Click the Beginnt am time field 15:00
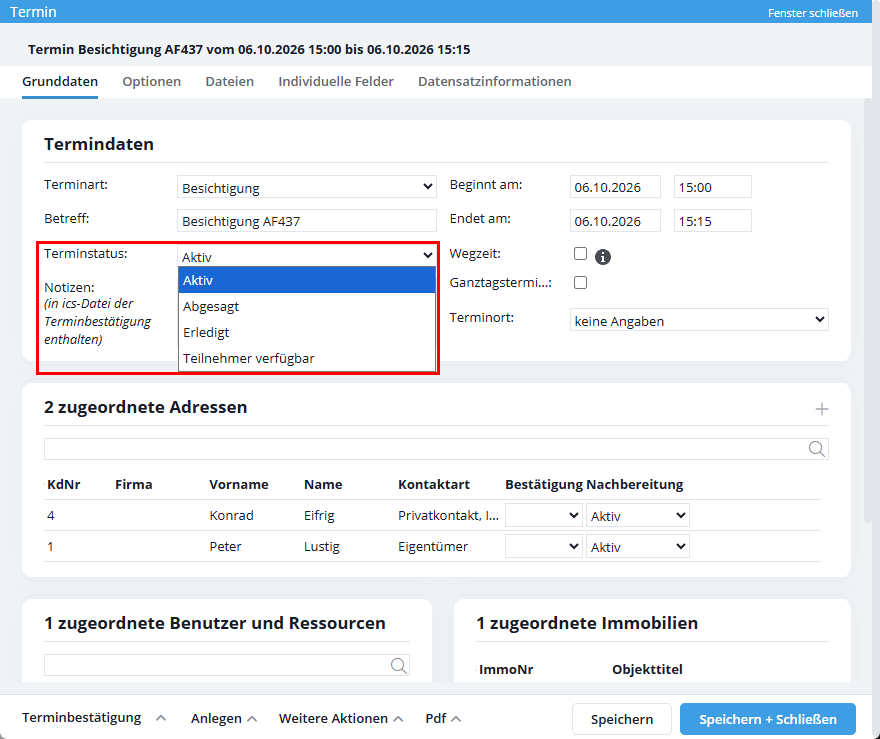The image size is (880, 739). (713, 187)
